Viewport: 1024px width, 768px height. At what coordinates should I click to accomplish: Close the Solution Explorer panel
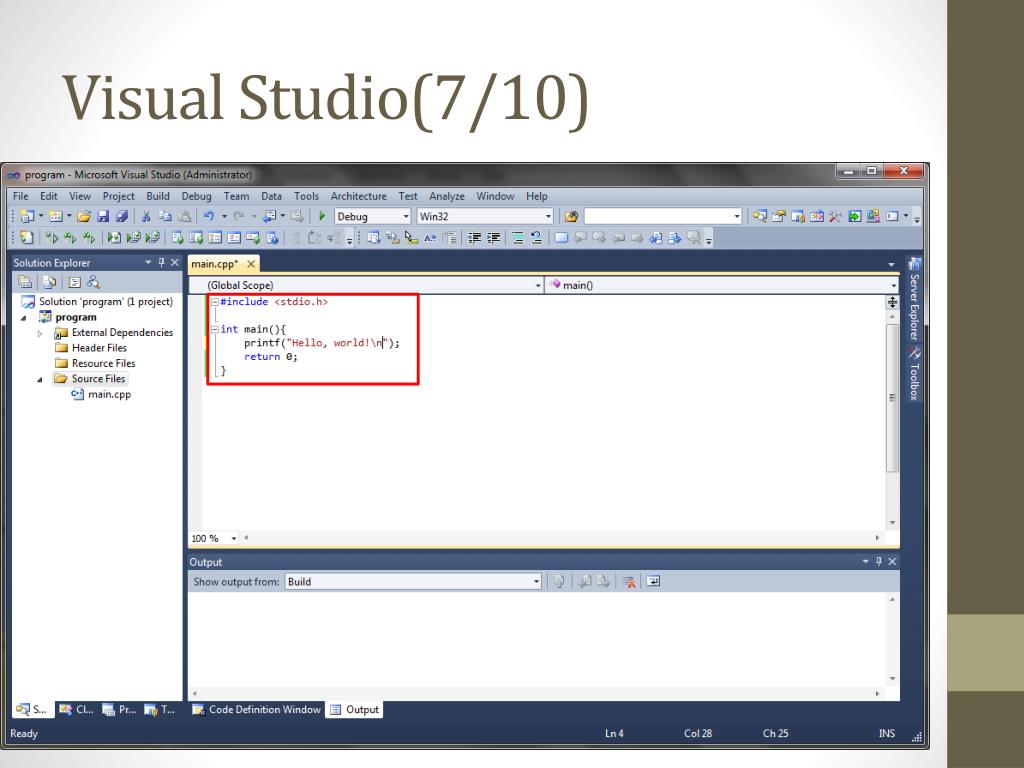[x=174, y=263]
